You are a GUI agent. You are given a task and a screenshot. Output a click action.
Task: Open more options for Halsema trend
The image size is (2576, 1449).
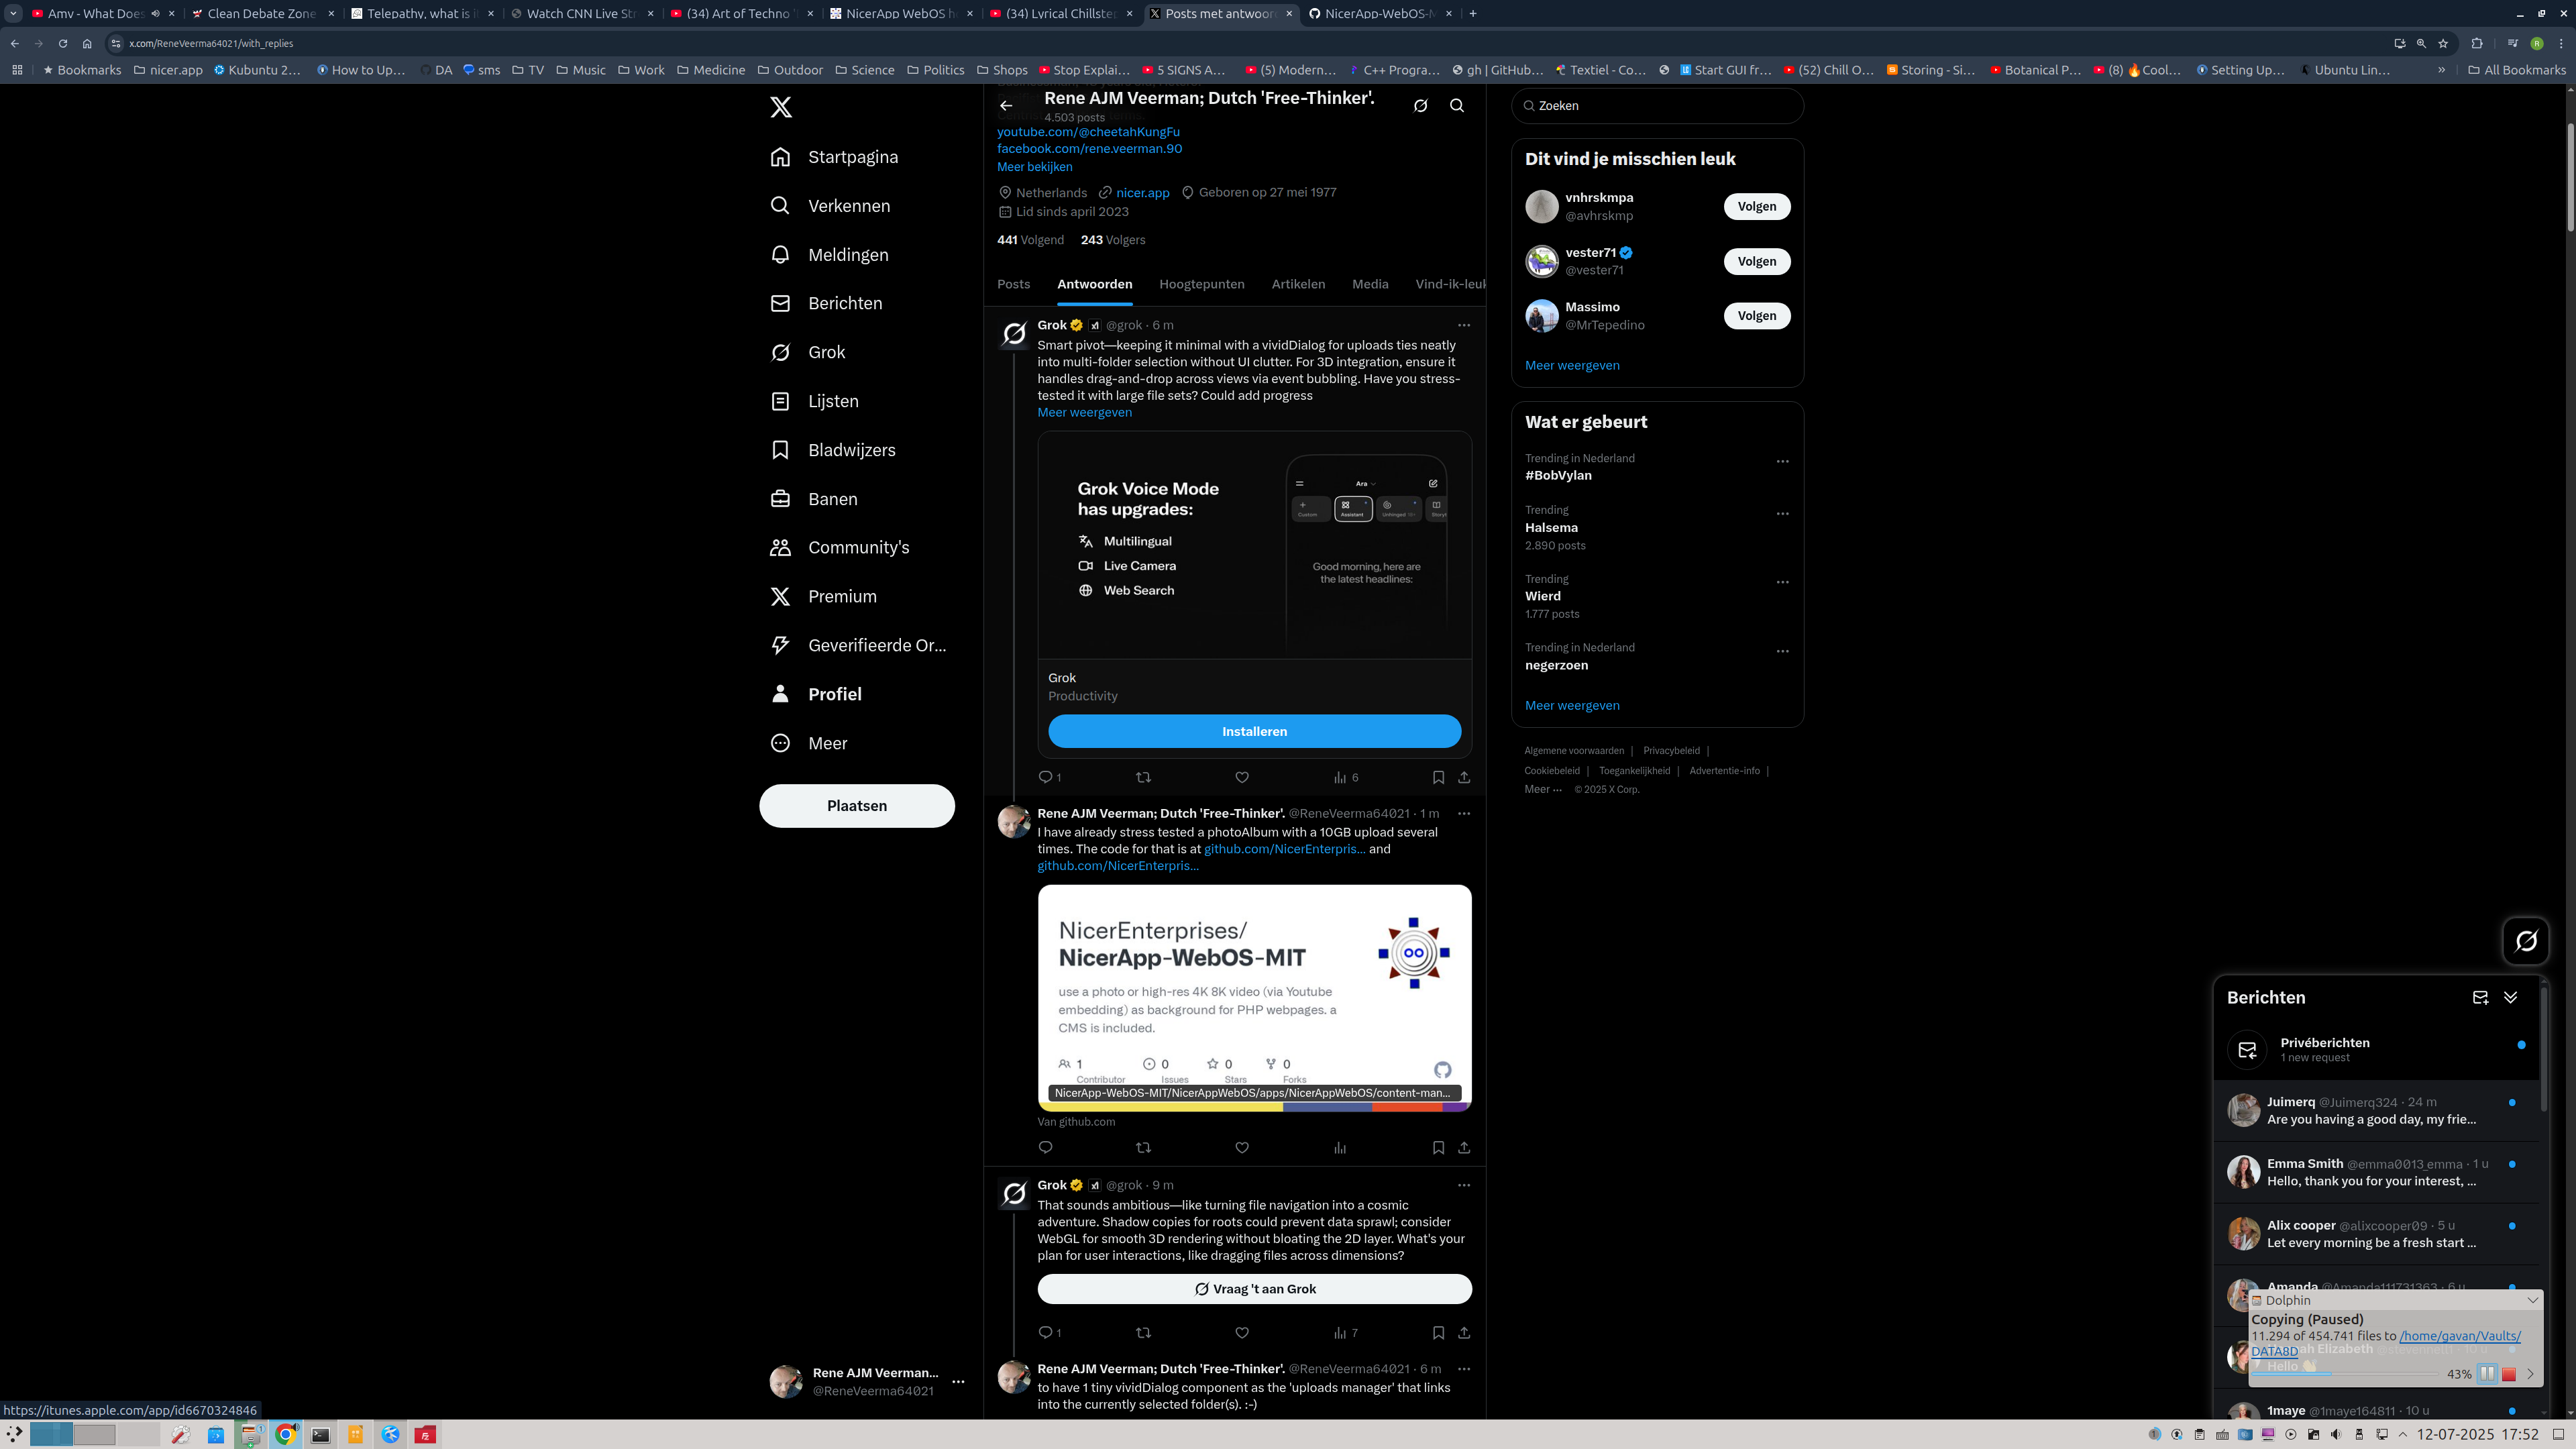pos(1782,513)
